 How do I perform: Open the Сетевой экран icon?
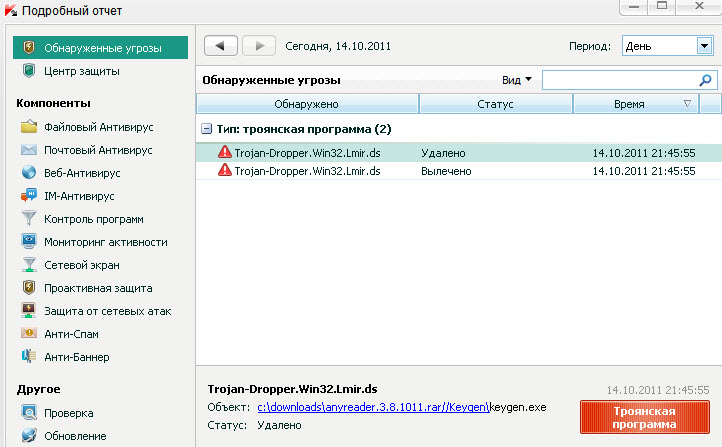click(x=29, y=265)
